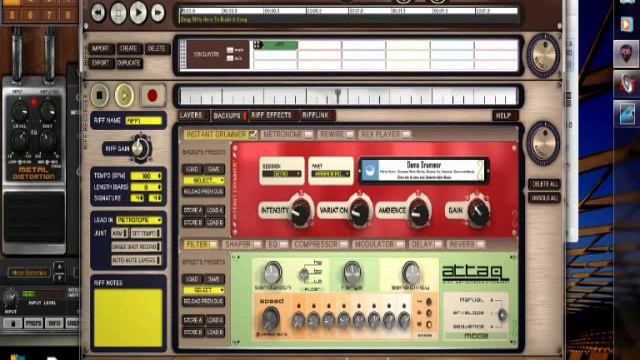Adjust the Riff Gain knob
The width and height of the screenshot is (640, 360).
(x=140, y=148)
